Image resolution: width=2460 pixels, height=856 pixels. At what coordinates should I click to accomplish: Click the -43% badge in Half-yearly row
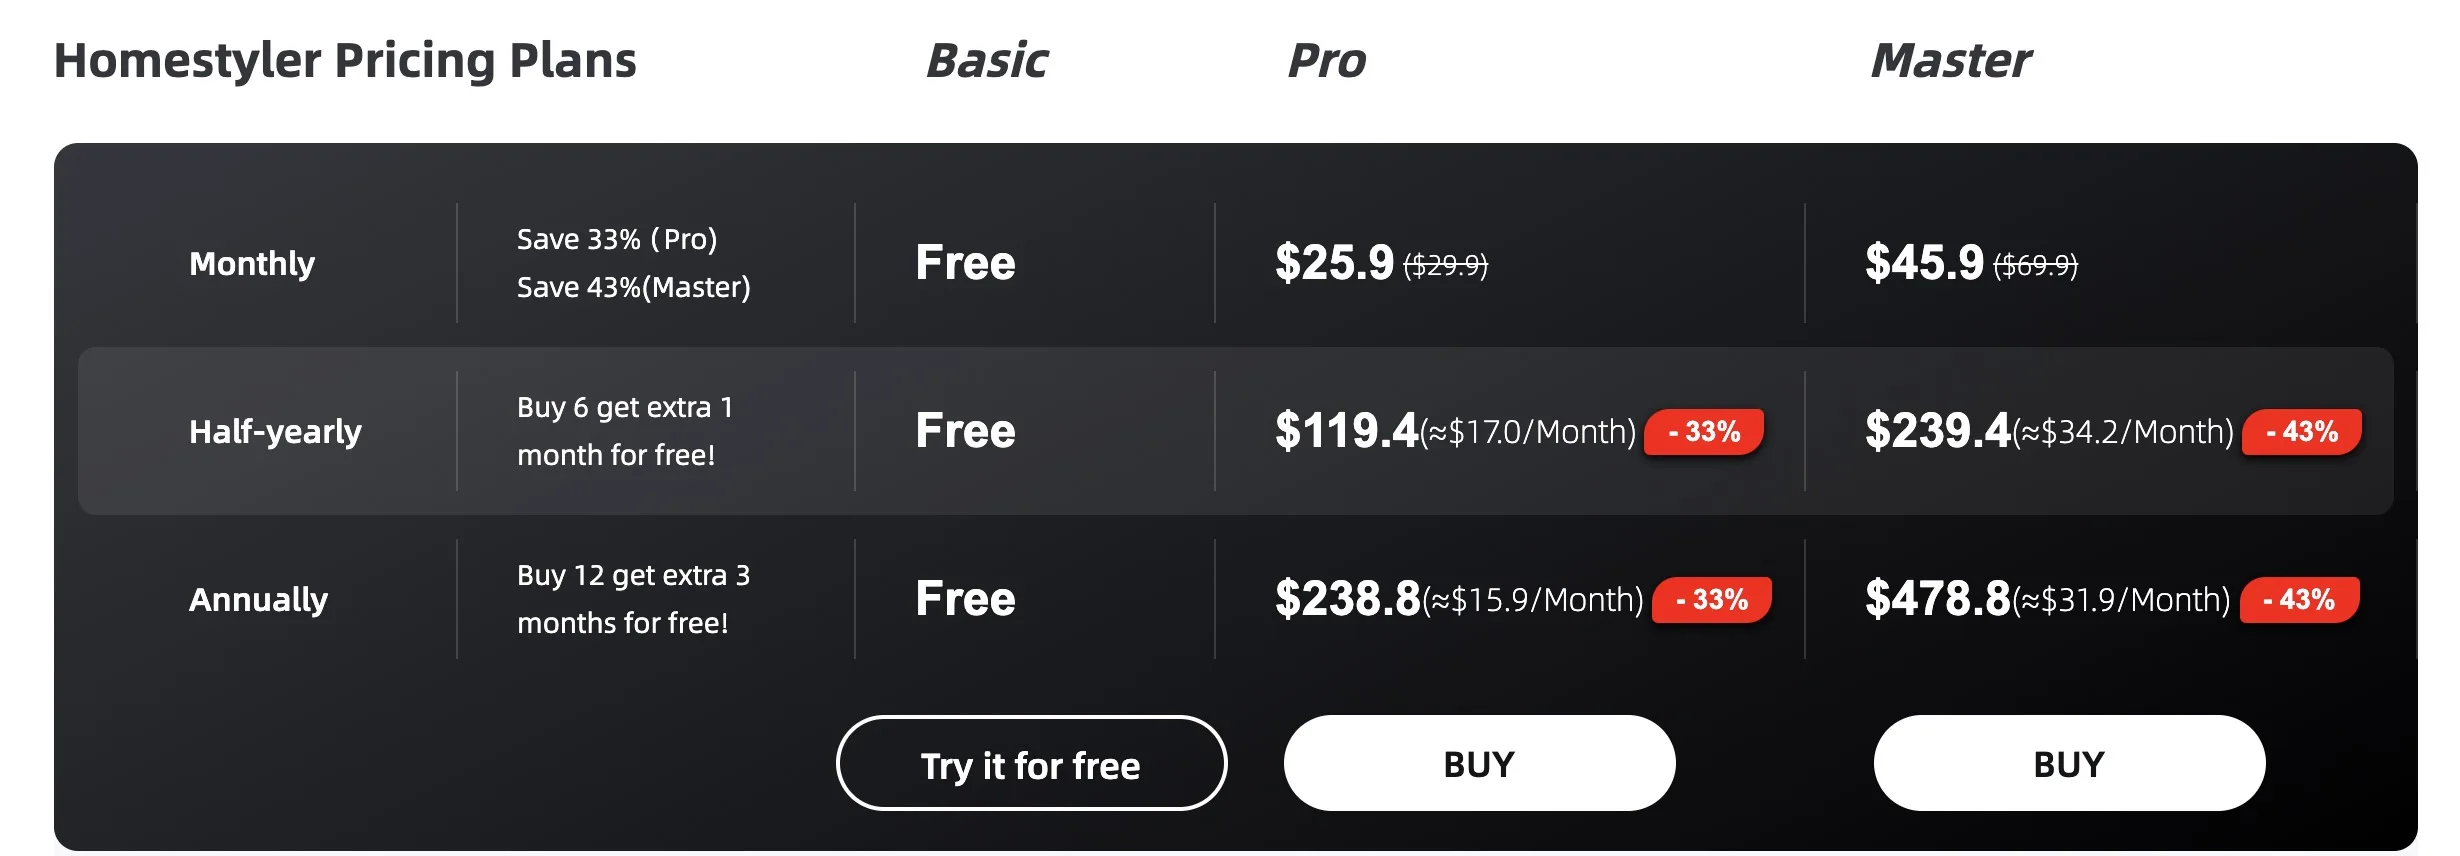tap(2302, 432)
